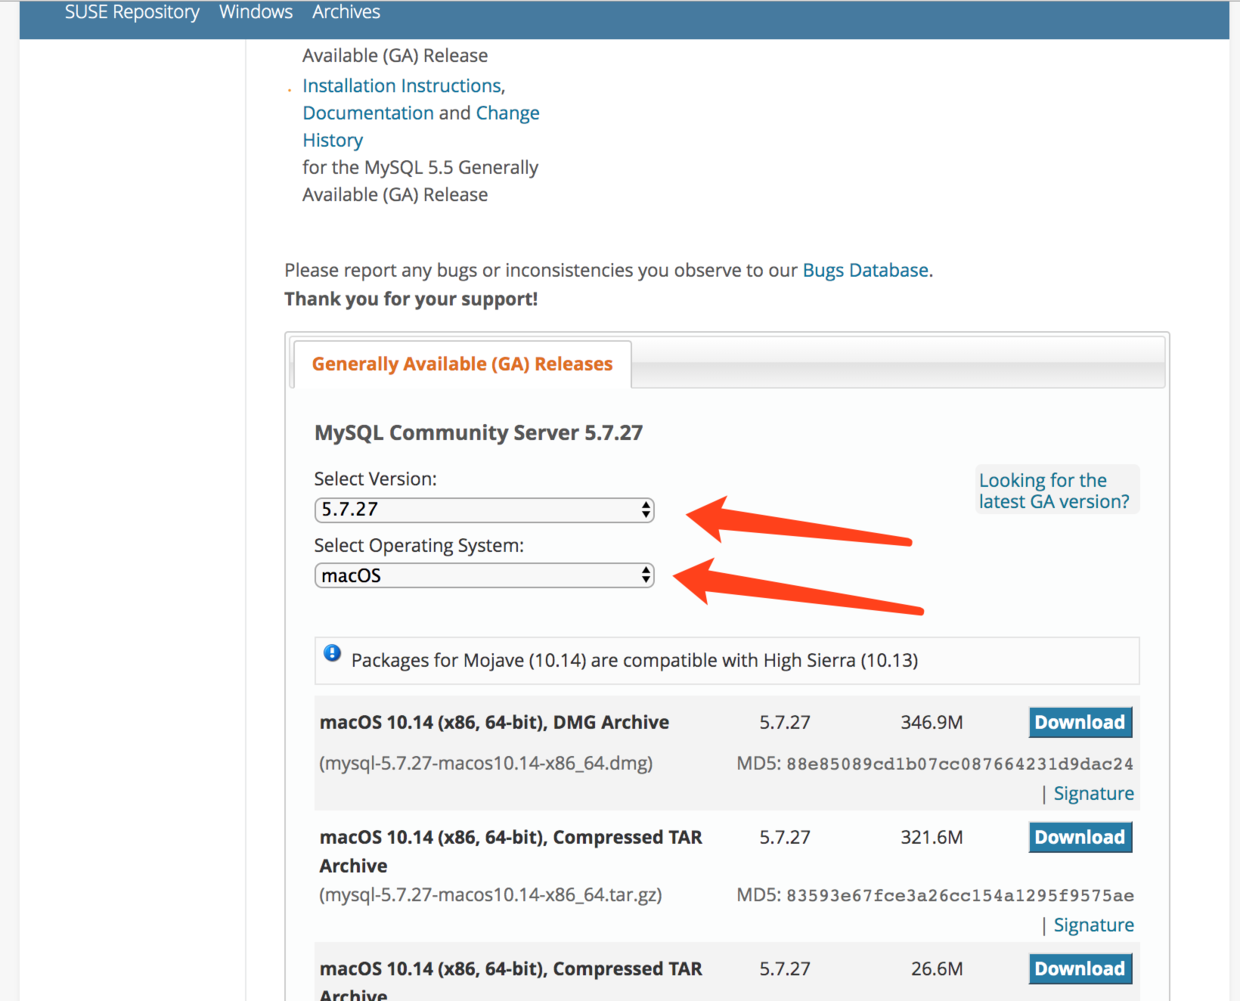Open the SUSE Repository nav item
Image resolution: width=1240 pixels, height=1001 pixels.
(x=132, y=12)
